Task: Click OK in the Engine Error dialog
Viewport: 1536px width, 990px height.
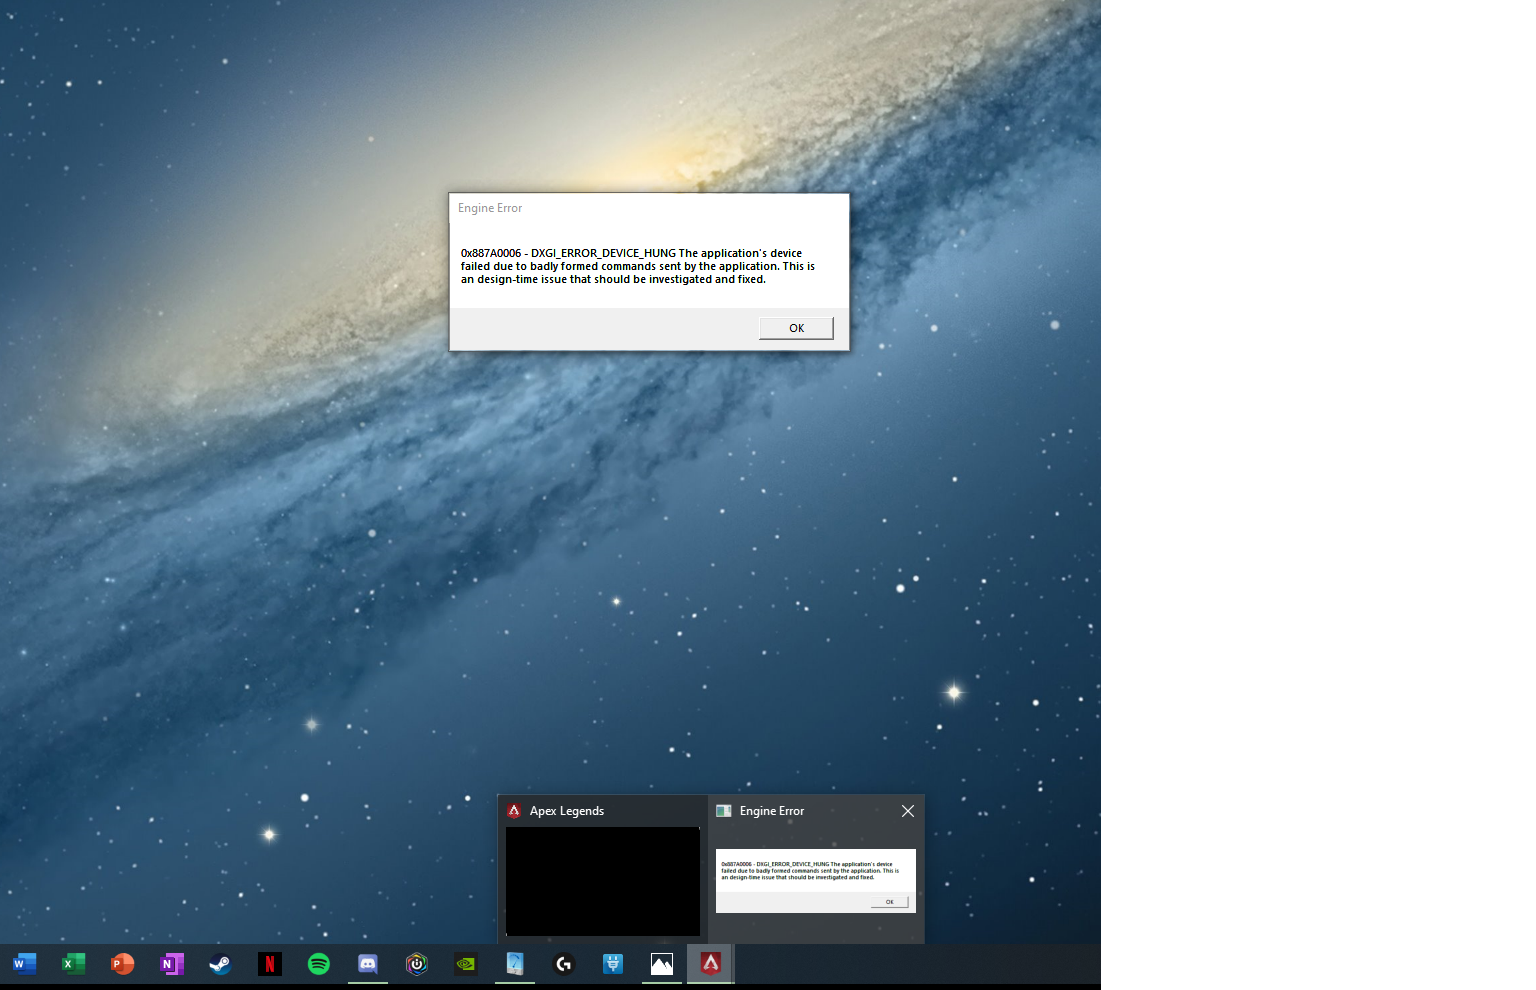Action: 796,328
